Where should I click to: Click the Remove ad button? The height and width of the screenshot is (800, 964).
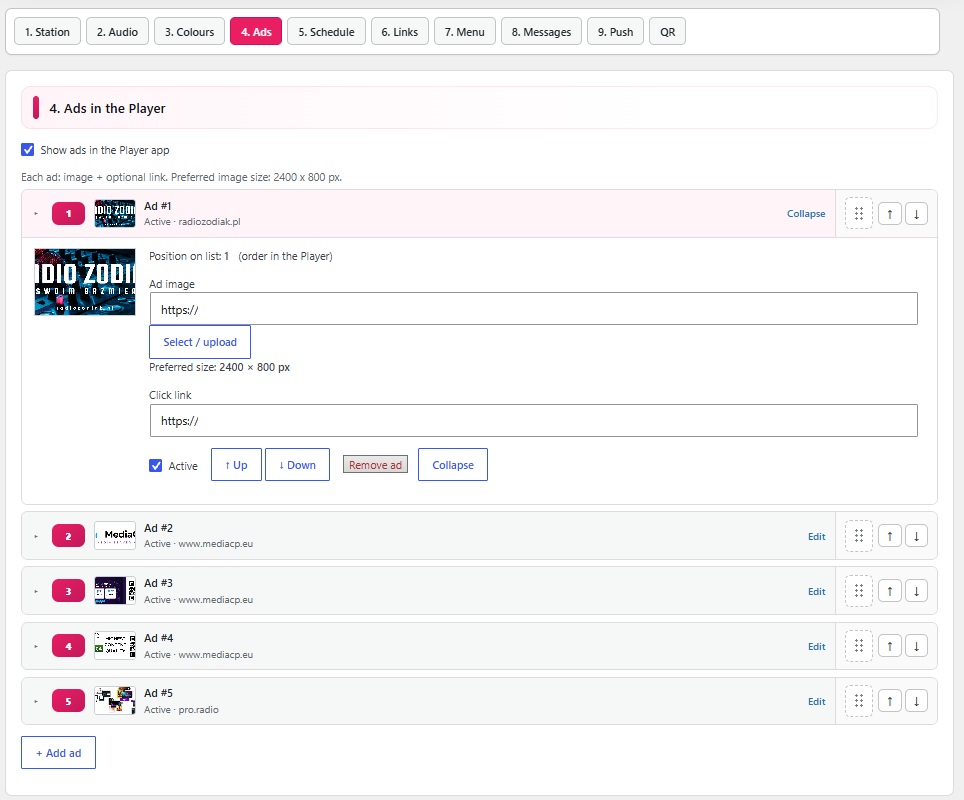click(x=375, y=465)
